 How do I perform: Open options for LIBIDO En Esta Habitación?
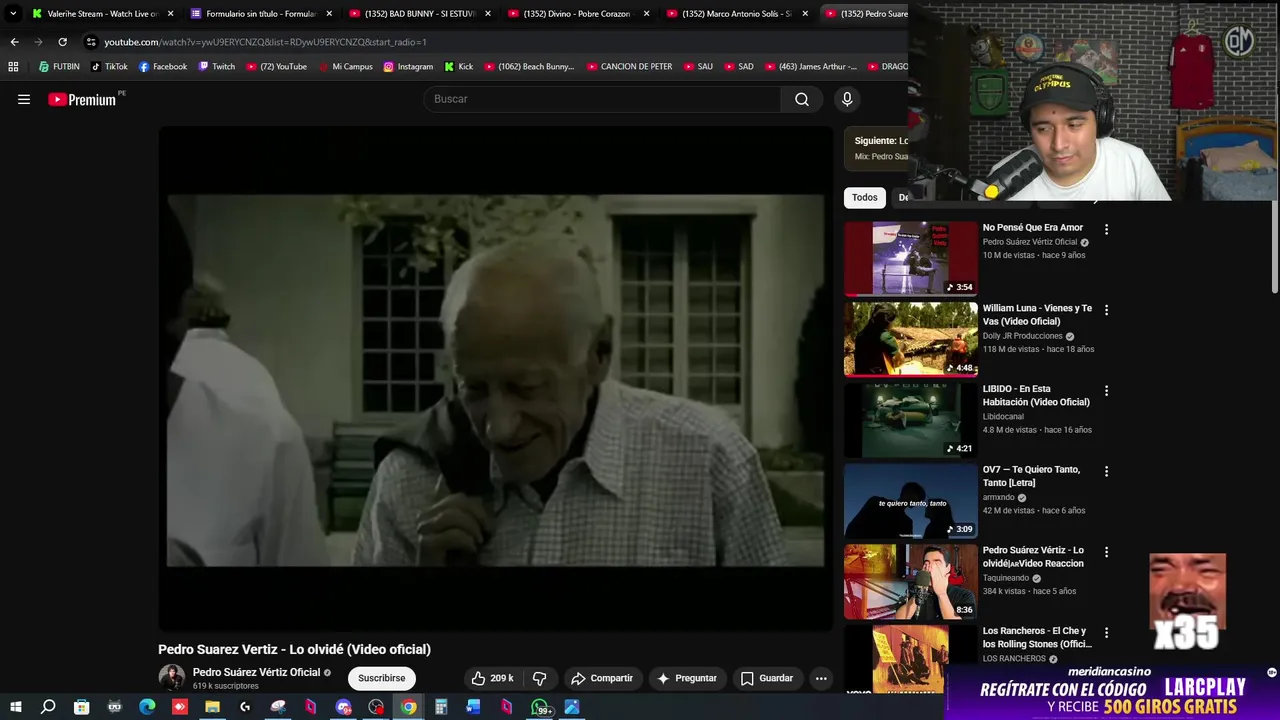pos(1106,391)
